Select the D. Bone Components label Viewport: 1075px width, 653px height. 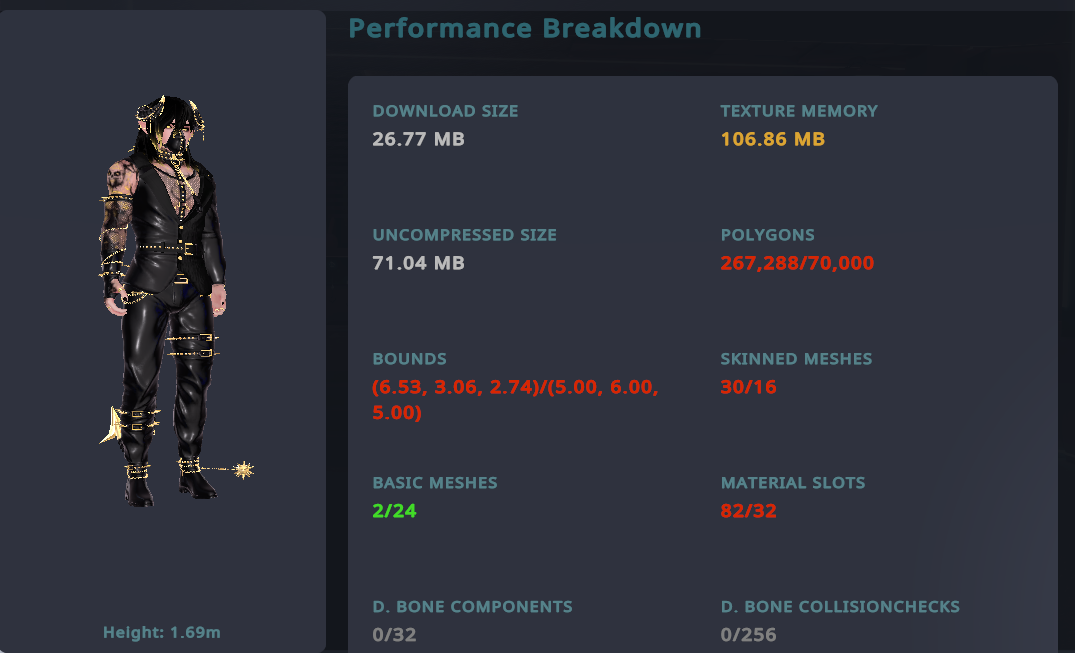pyautogui.click(x=472, y=607)
